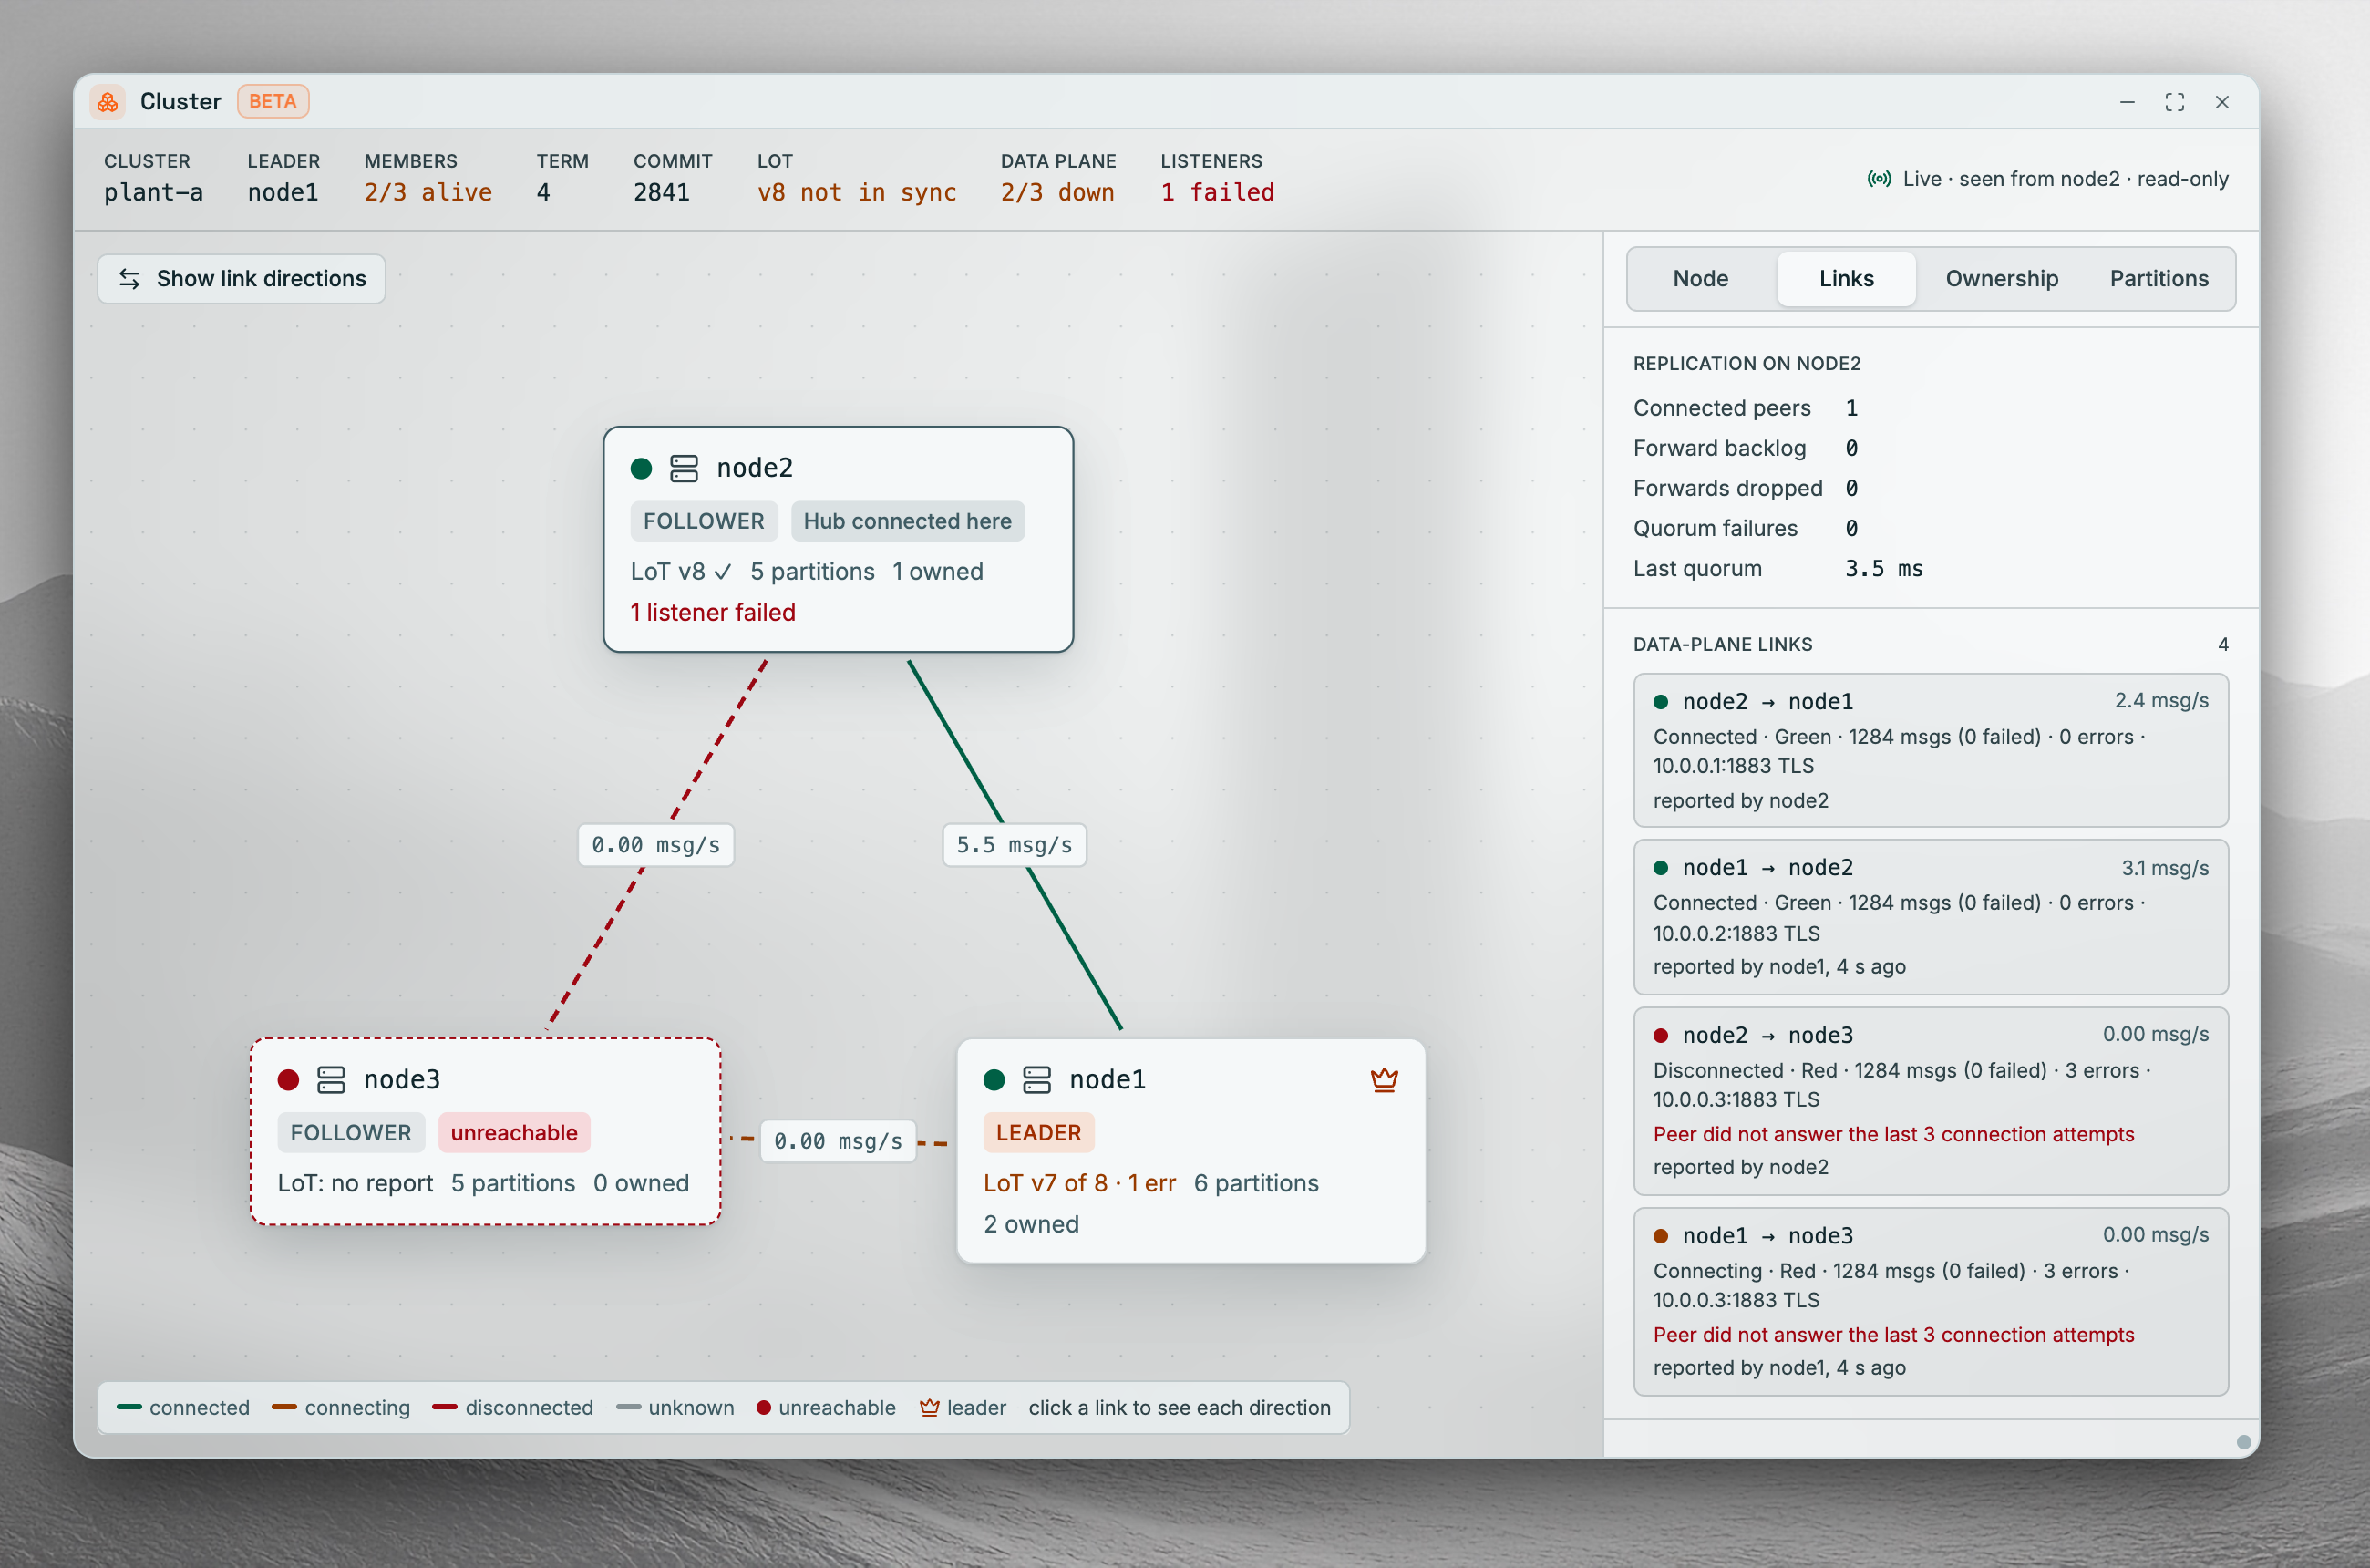Click the connecting orange line legend swatch
2370x1568 pixels.
coord(284,1408)
